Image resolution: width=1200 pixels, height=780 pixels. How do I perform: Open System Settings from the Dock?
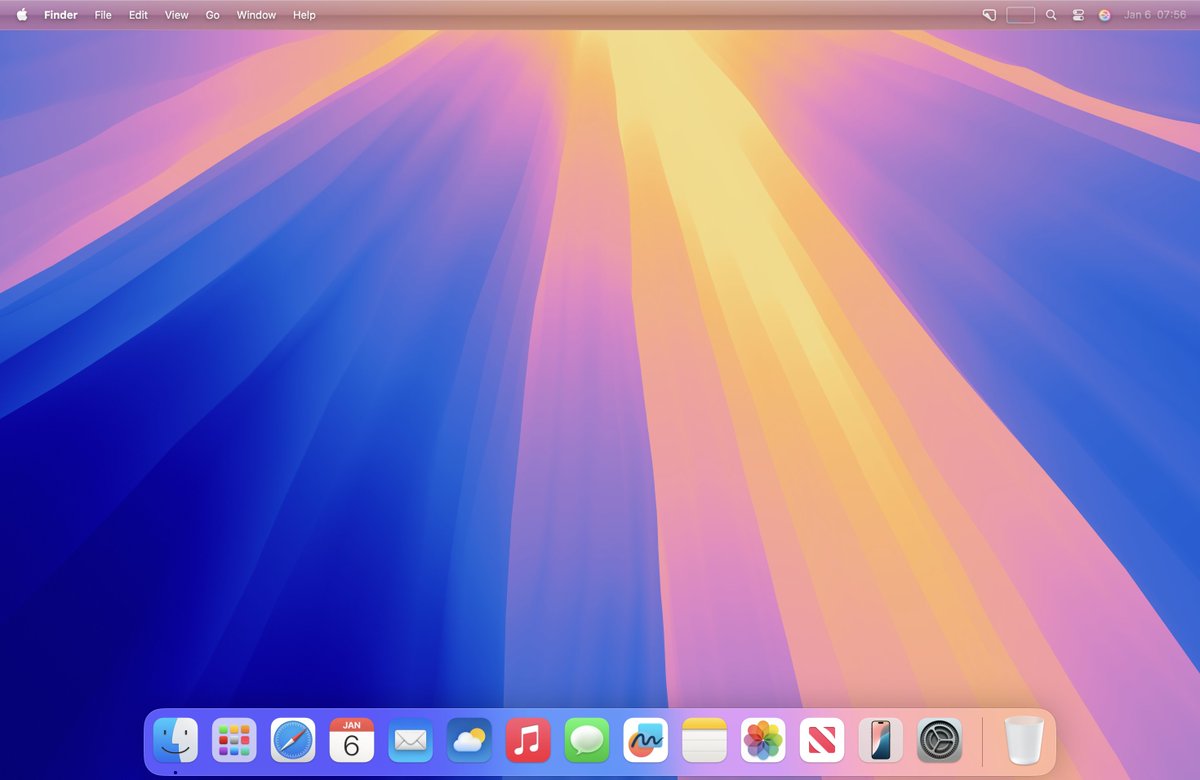click(x=937, y=739)
